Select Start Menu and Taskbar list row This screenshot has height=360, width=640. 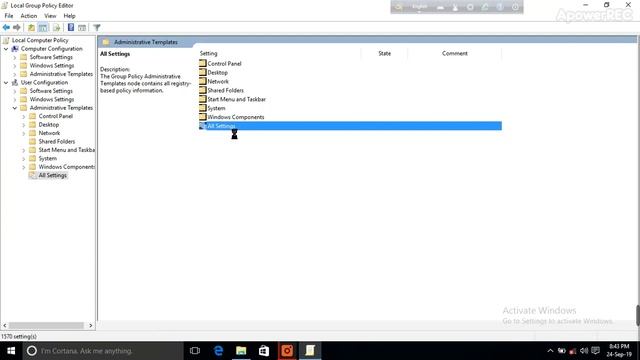tap(350, 99)
